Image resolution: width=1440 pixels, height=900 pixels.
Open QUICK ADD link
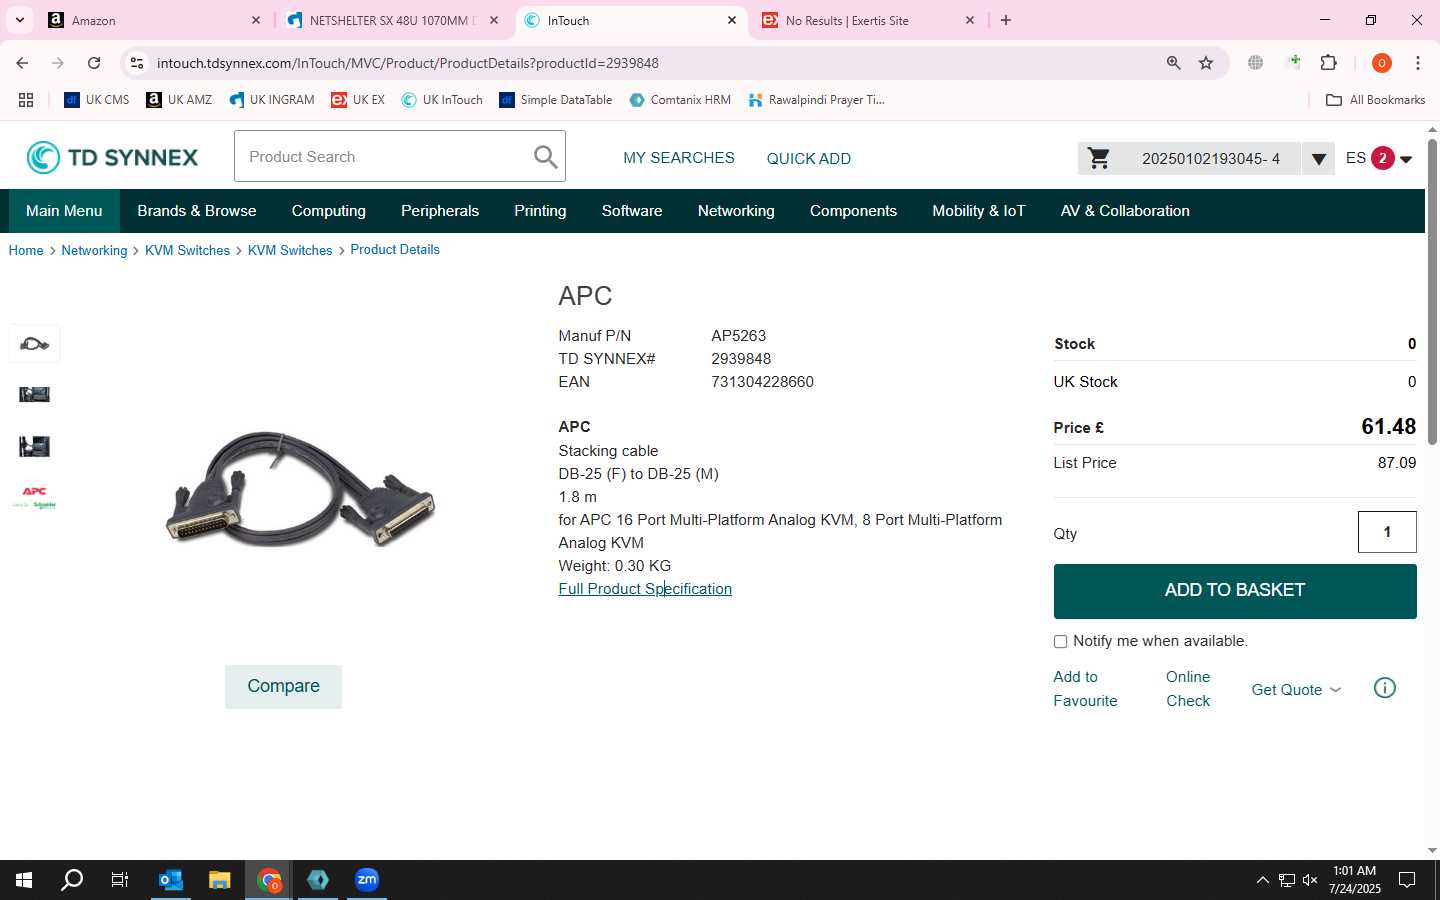809,159
